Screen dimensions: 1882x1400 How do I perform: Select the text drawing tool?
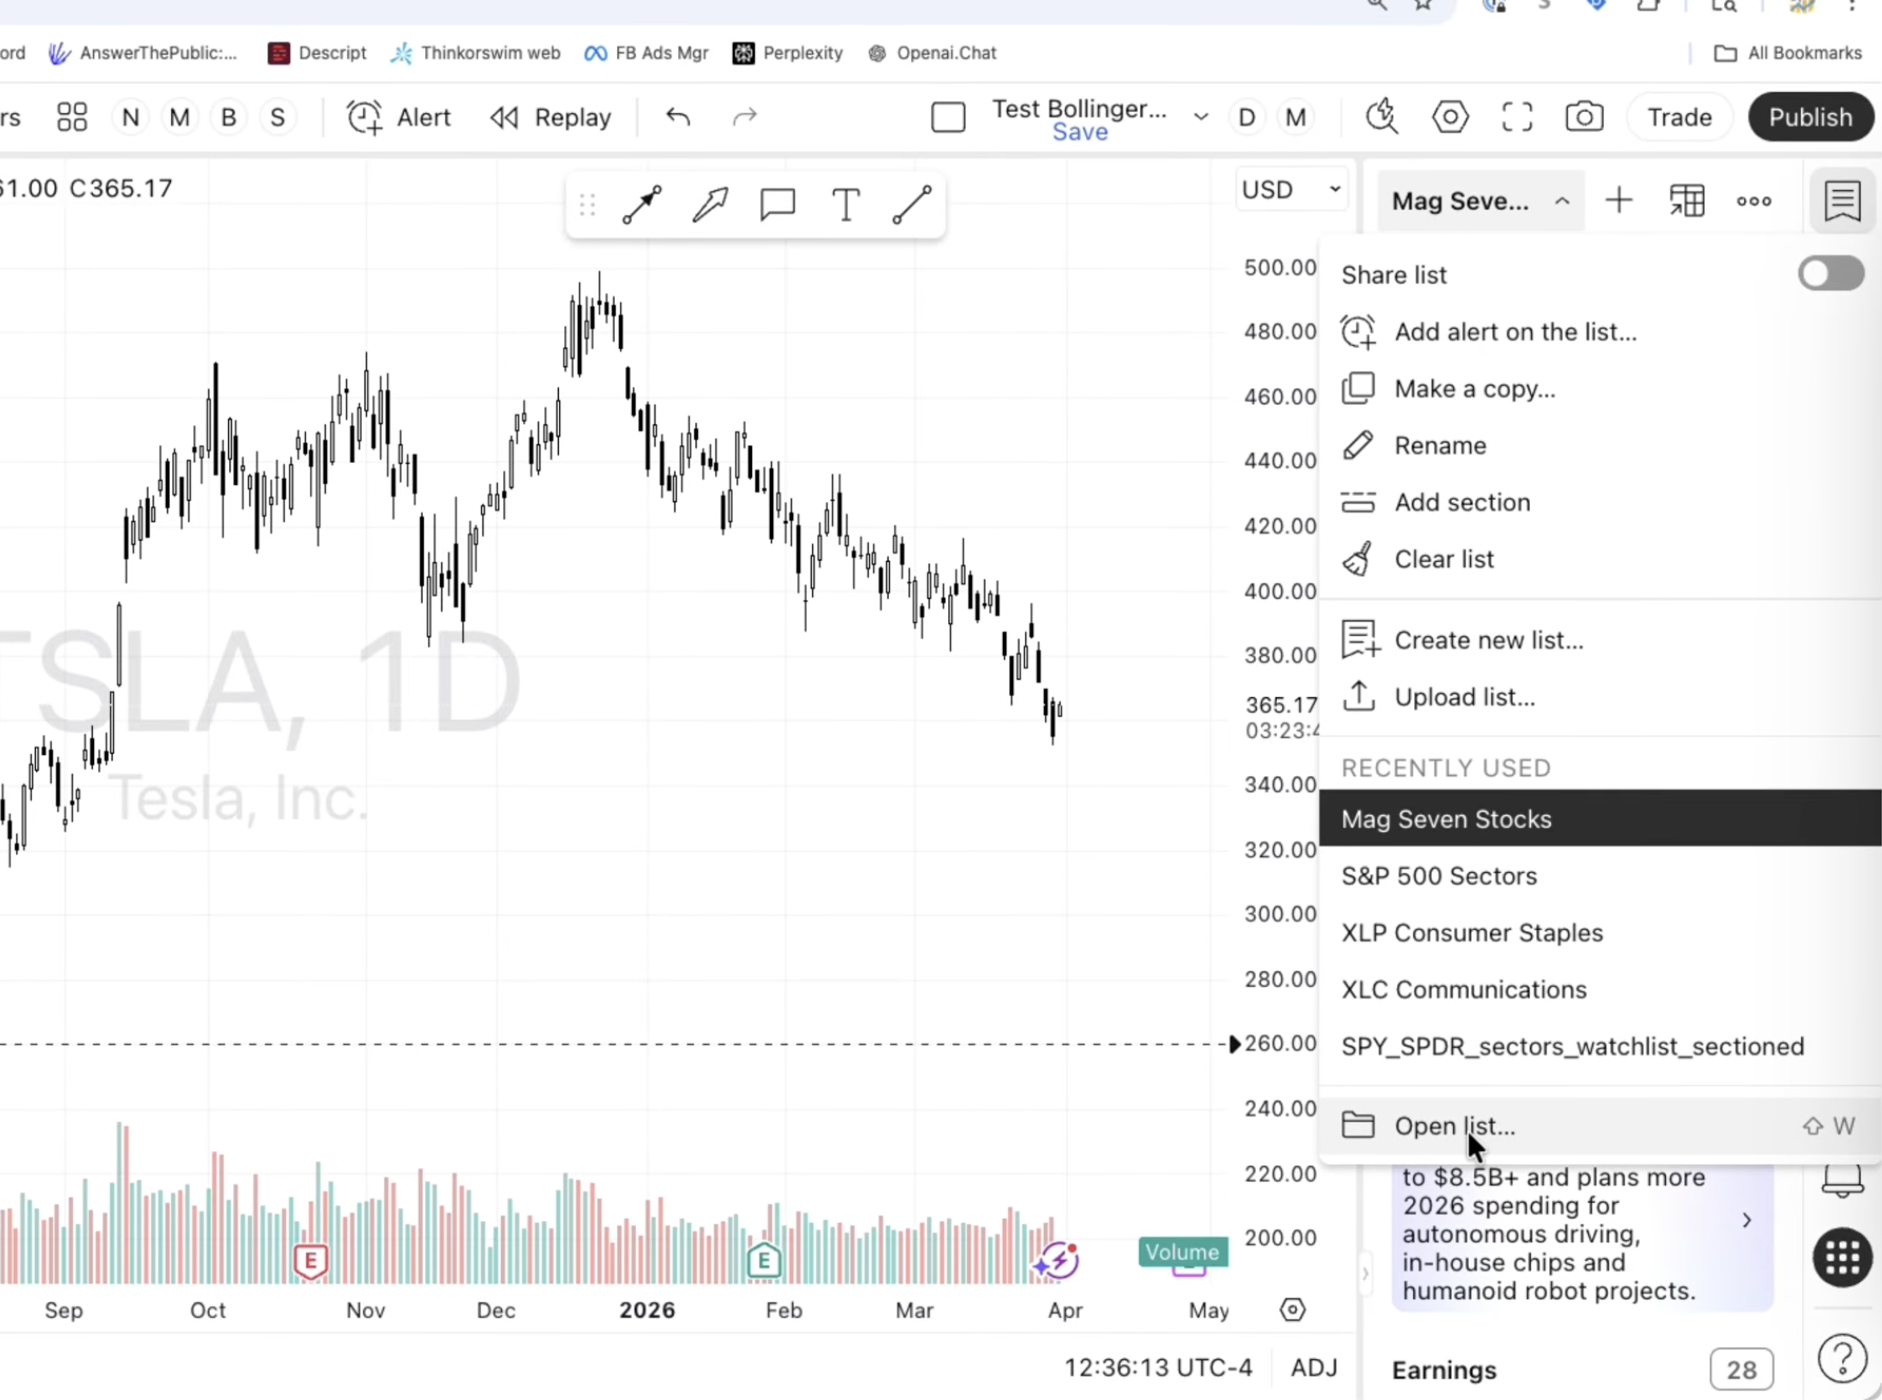tap(845, 205)
